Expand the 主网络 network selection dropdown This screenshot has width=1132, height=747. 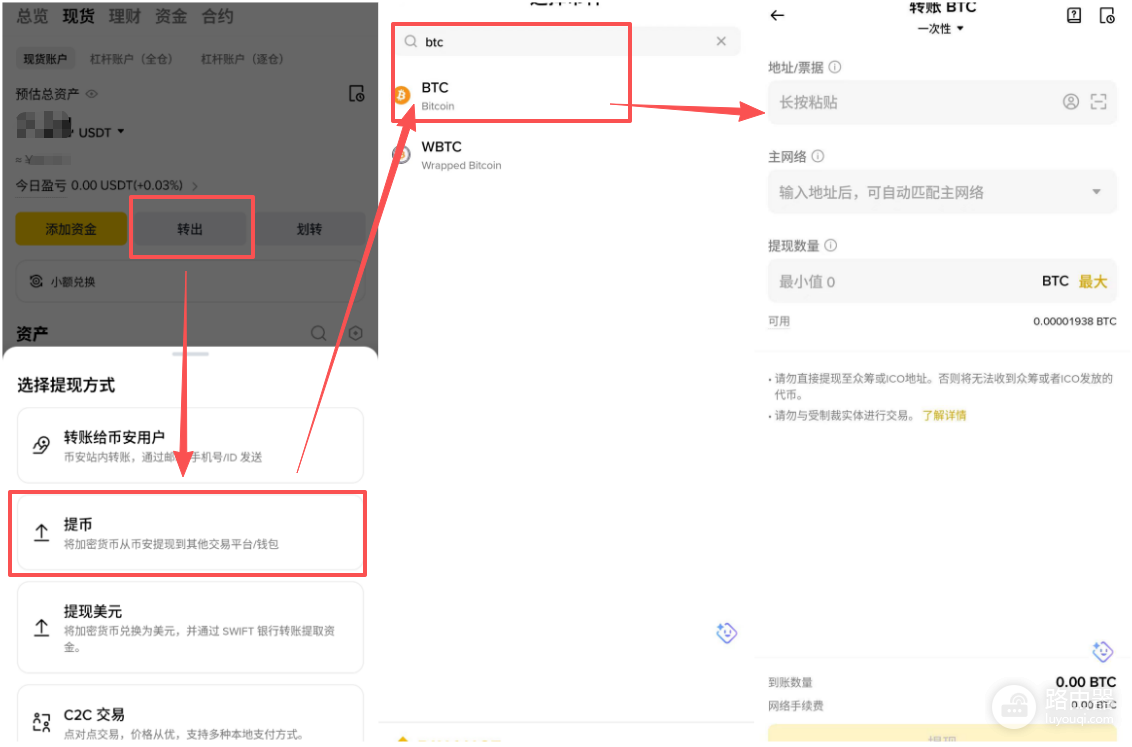[x=942, y=192]
